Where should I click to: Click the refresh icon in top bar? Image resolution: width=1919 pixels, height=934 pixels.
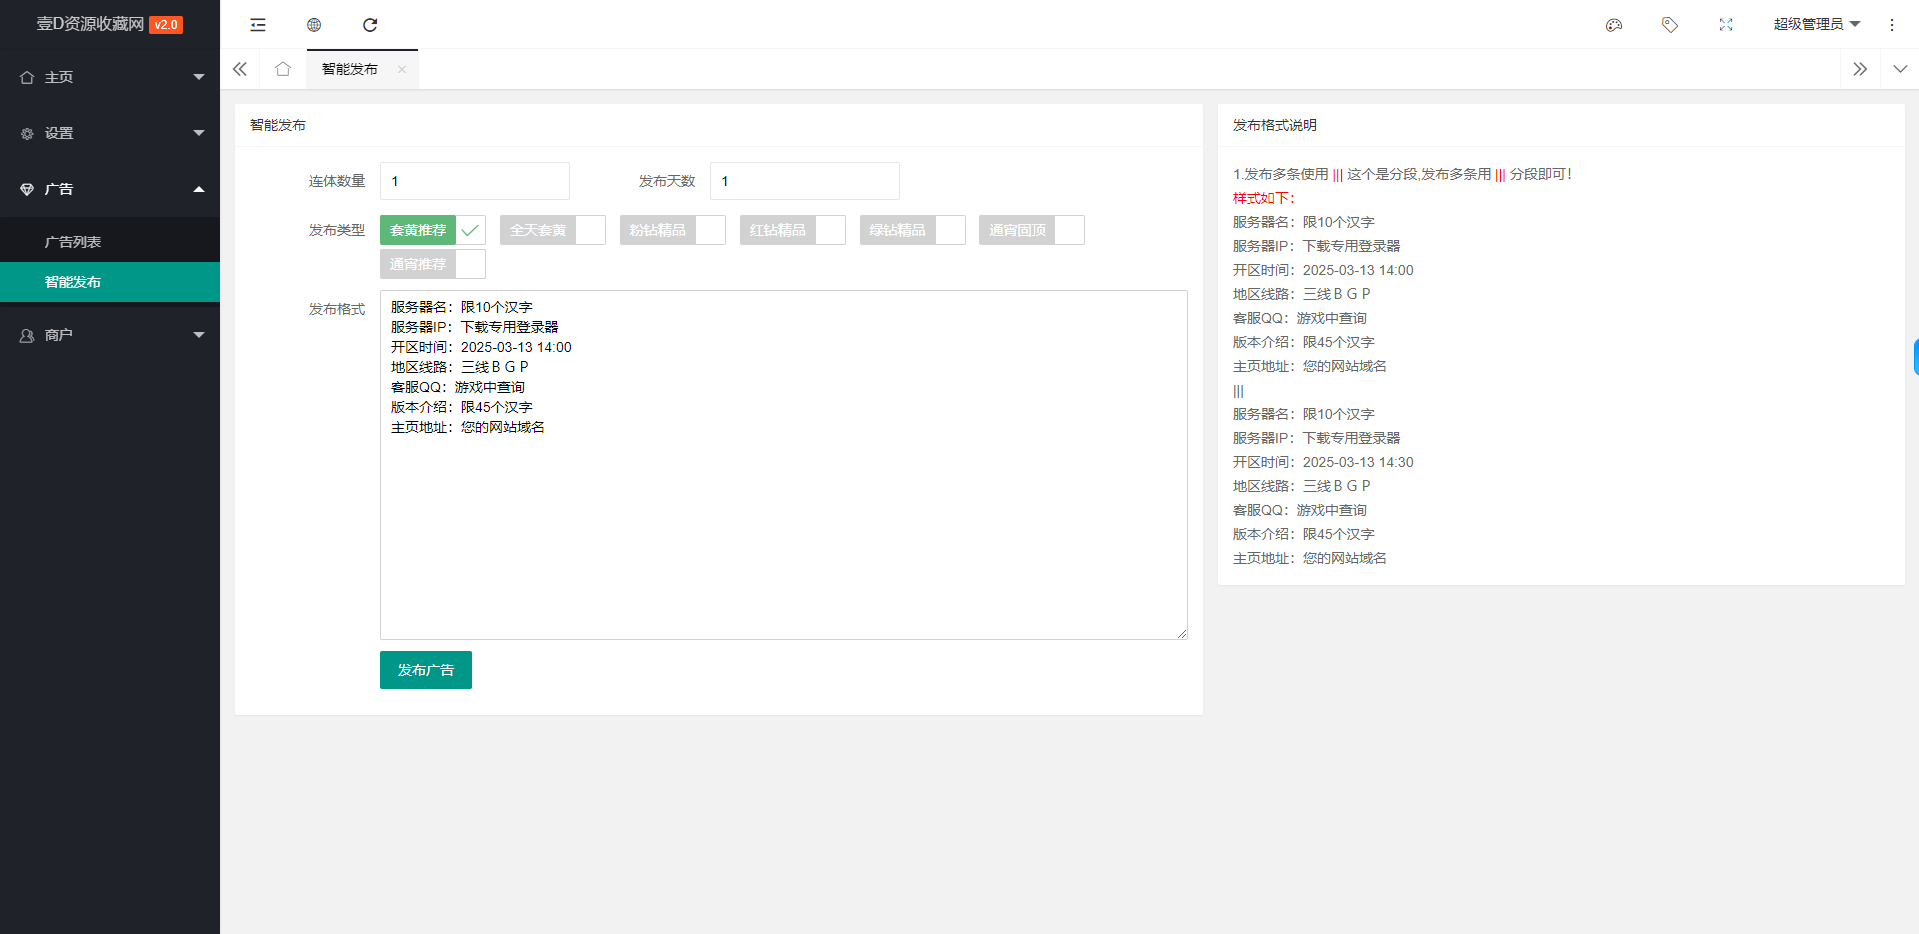coord(370,25)
